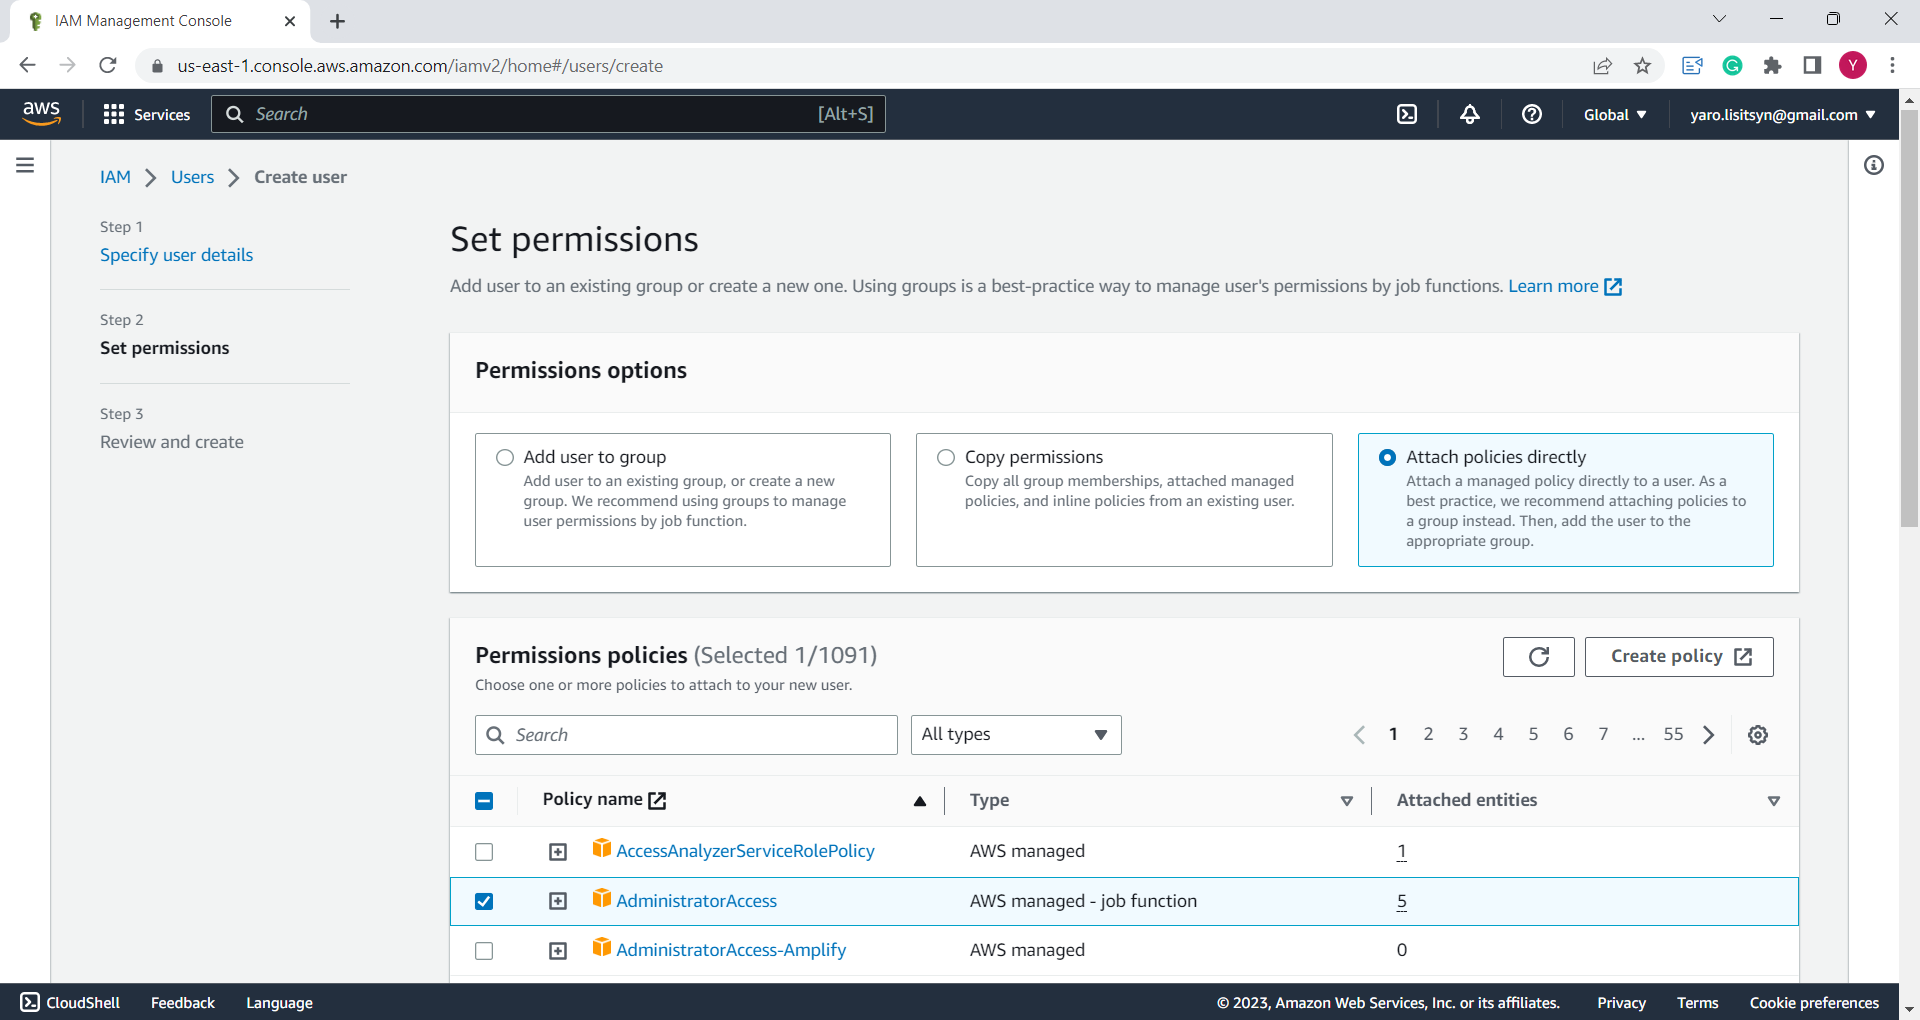The height and width of the screenshot is (1020, 1920).
Task: Open the info panel icon
Action: [x=1874, y=165]
